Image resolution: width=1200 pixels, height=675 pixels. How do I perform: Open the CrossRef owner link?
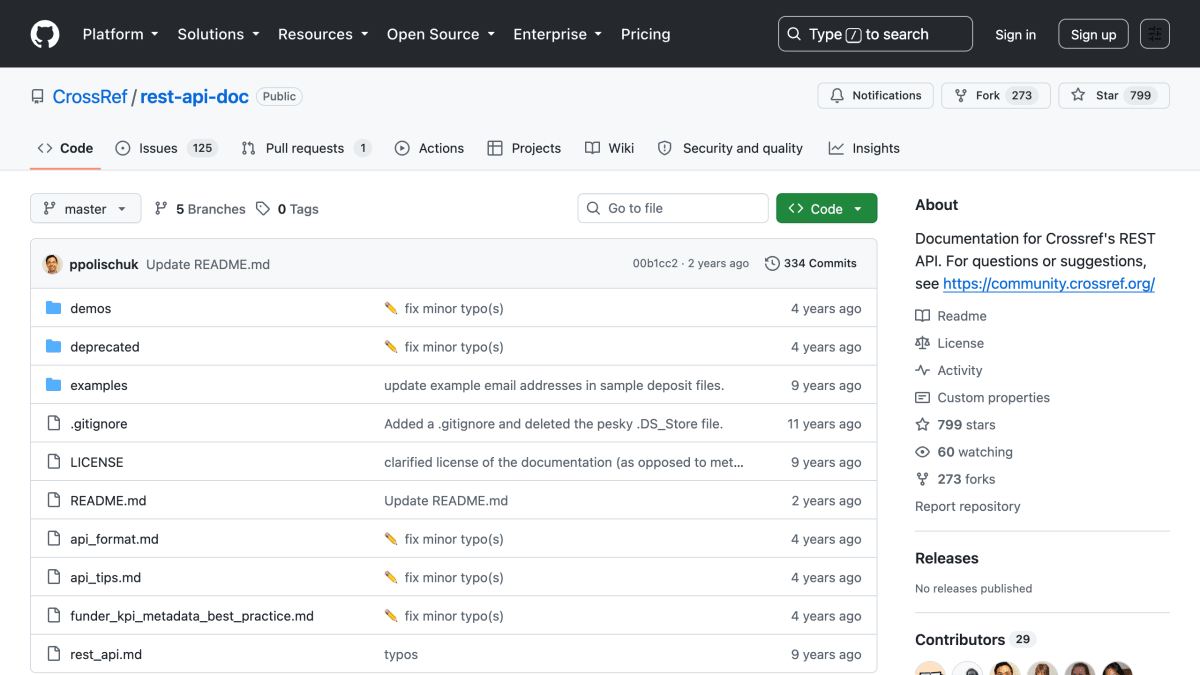[90, 97]
